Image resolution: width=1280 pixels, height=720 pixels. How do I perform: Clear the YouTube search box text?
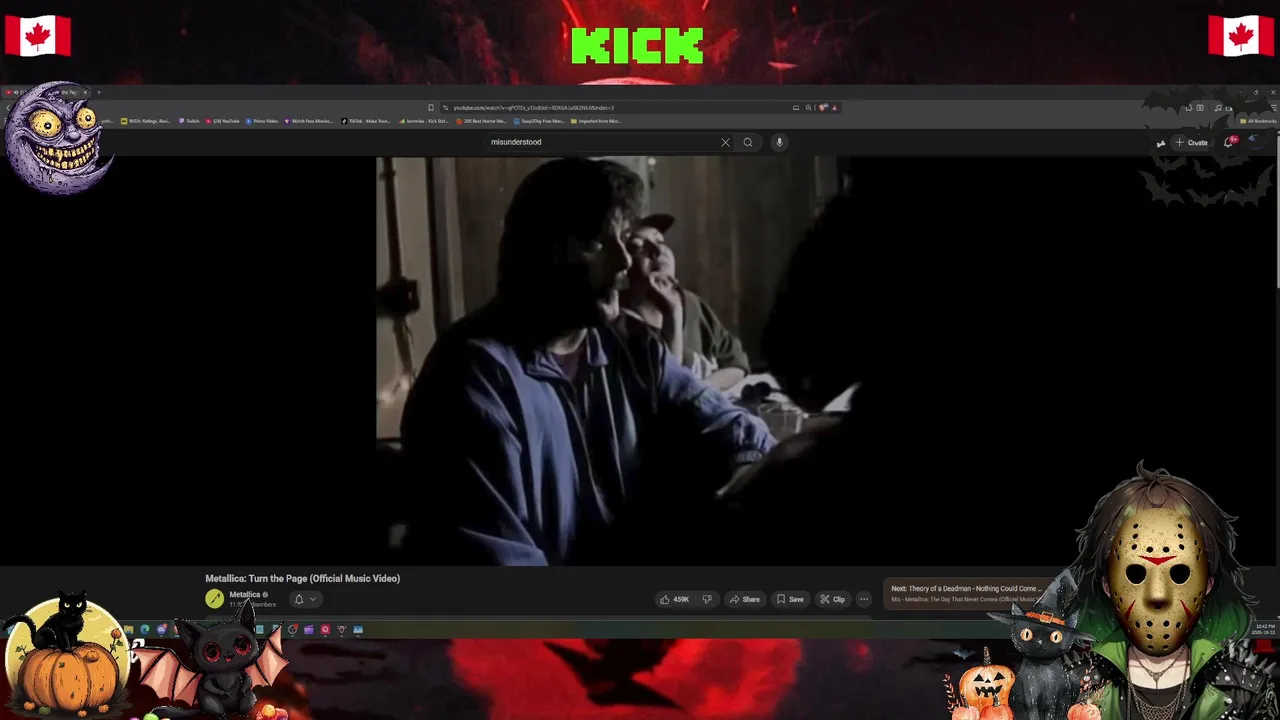click(x=725, y=142)
